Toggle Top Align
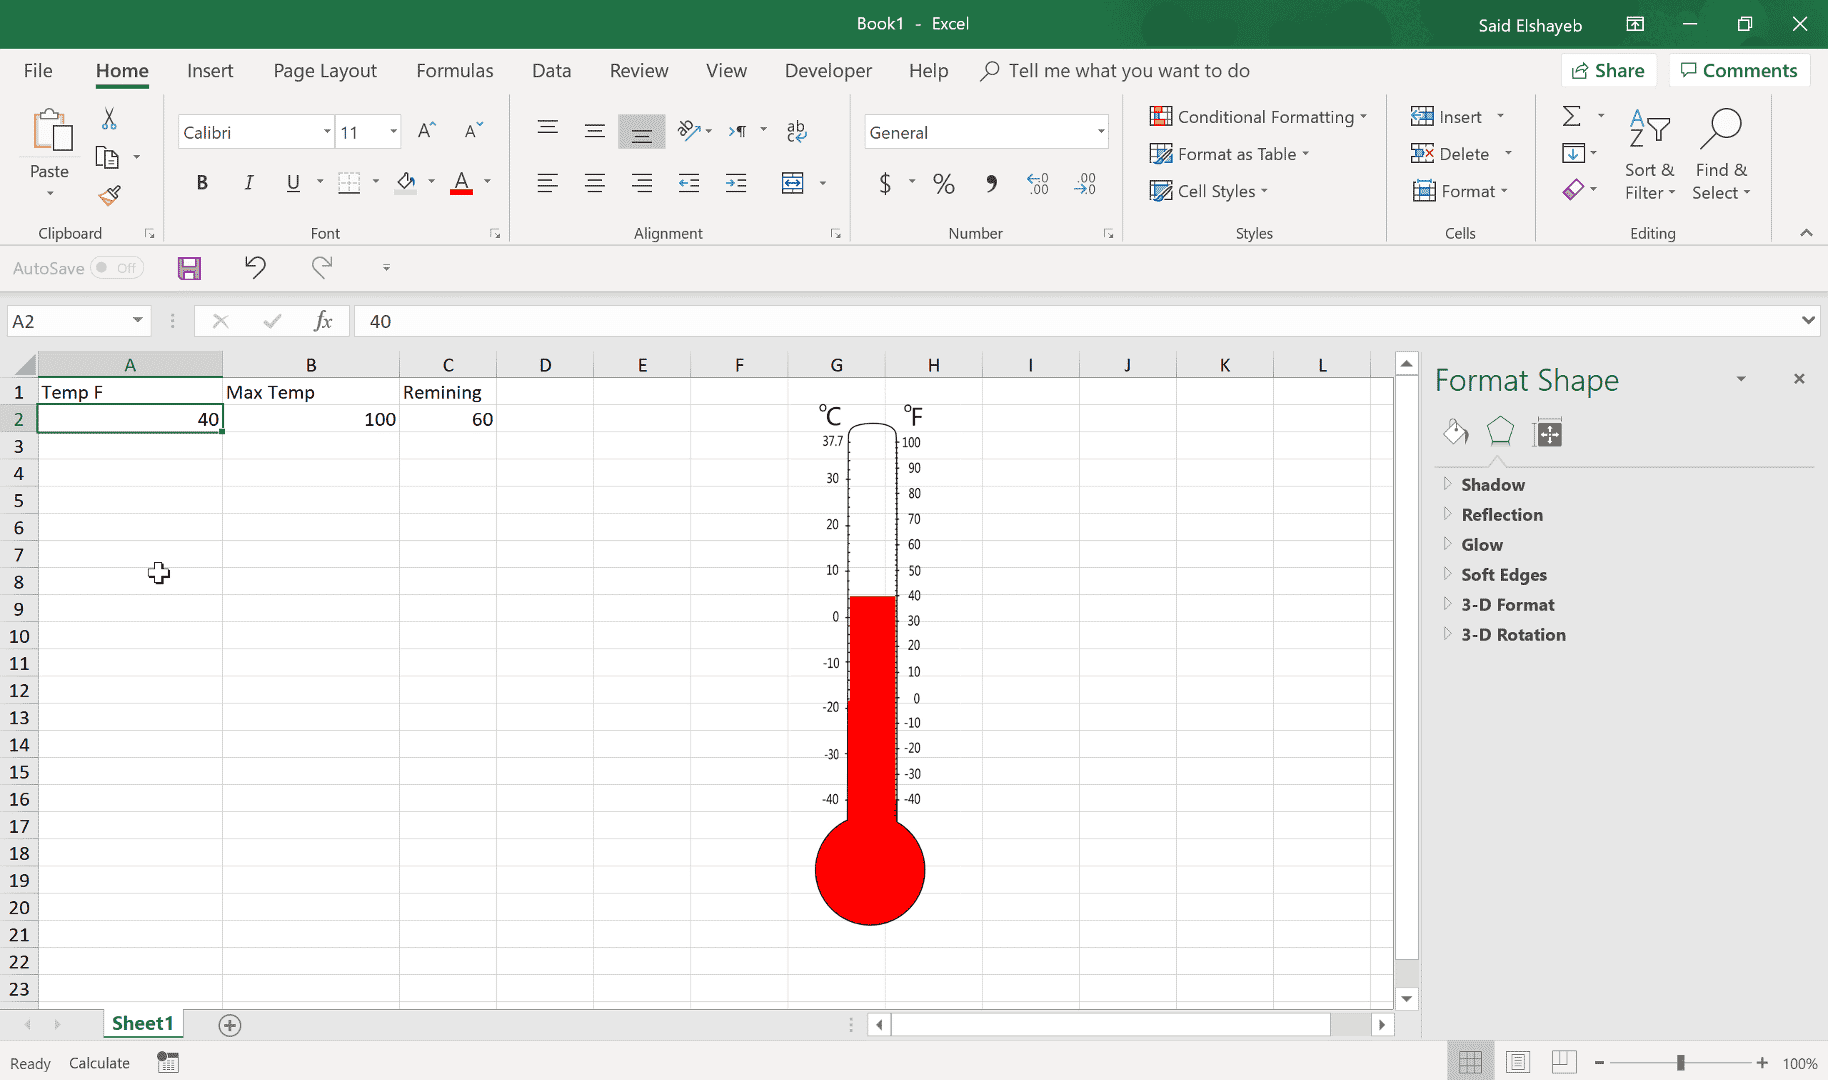The width and height of the screenshot is (1828, 1080). pyautogui.click(x=547, y=129)
